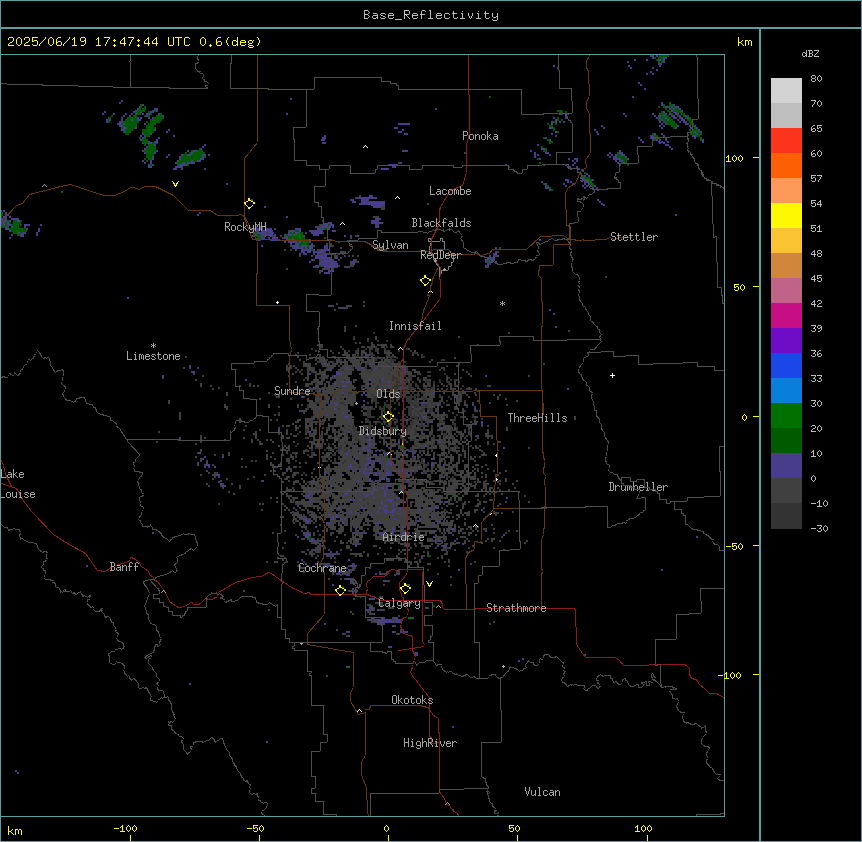This screenshot has width=862, height=842.
Task: Click the RockyMH label
Action: 245,227
